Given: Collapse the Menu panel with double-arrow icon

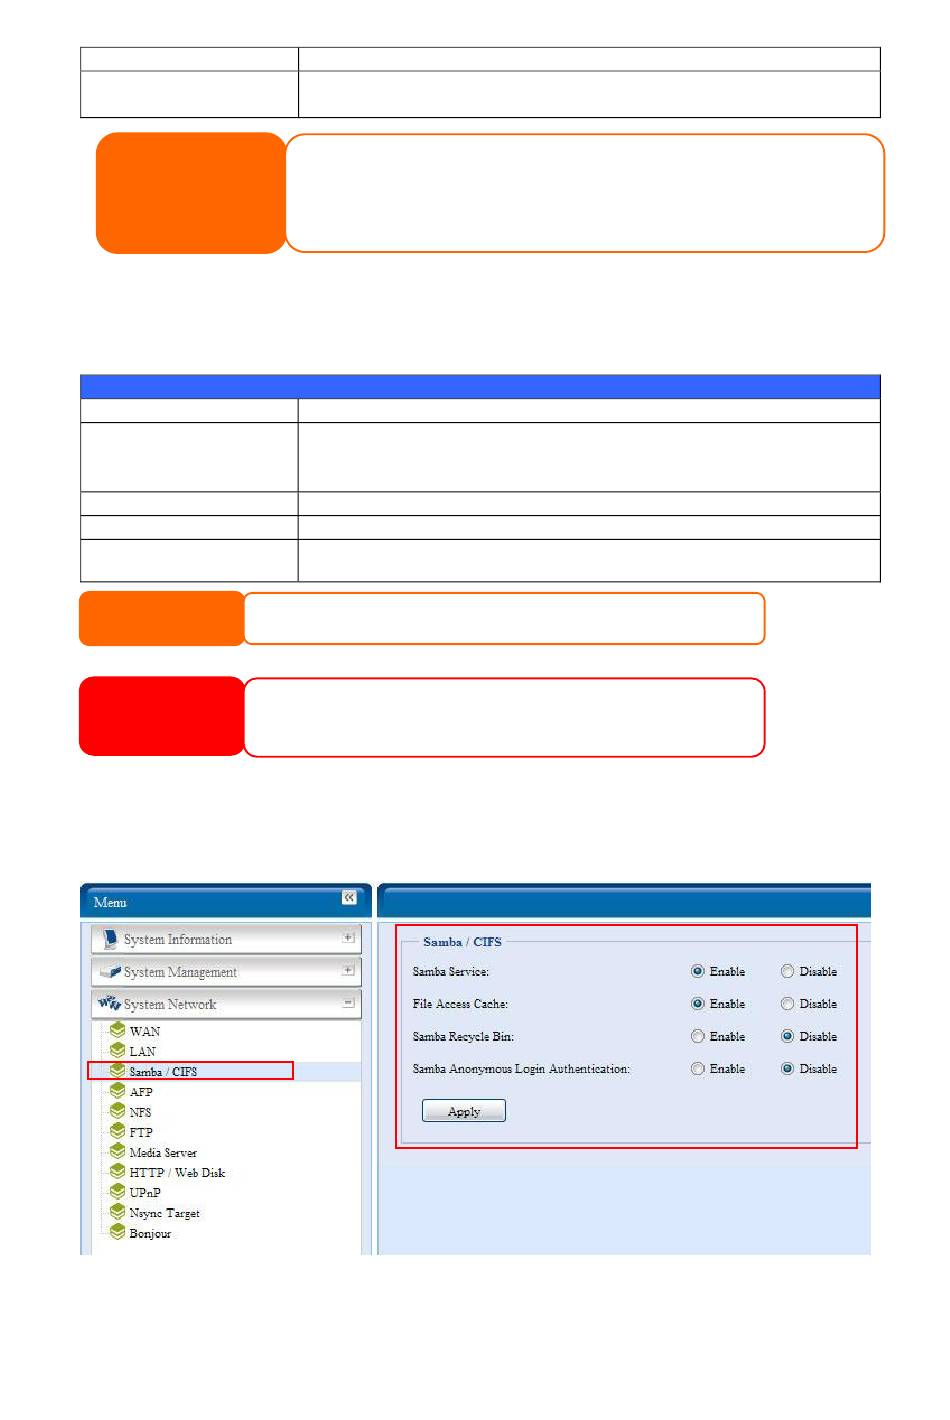Looking at the screenshot, I should pos(349,897).
